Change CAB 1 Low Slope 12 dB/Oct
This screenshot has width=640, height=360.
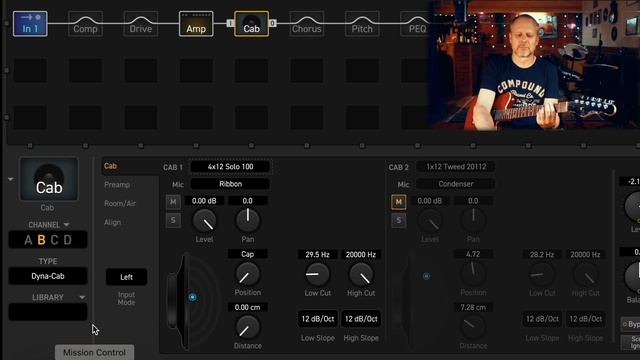tap(318, 319)
